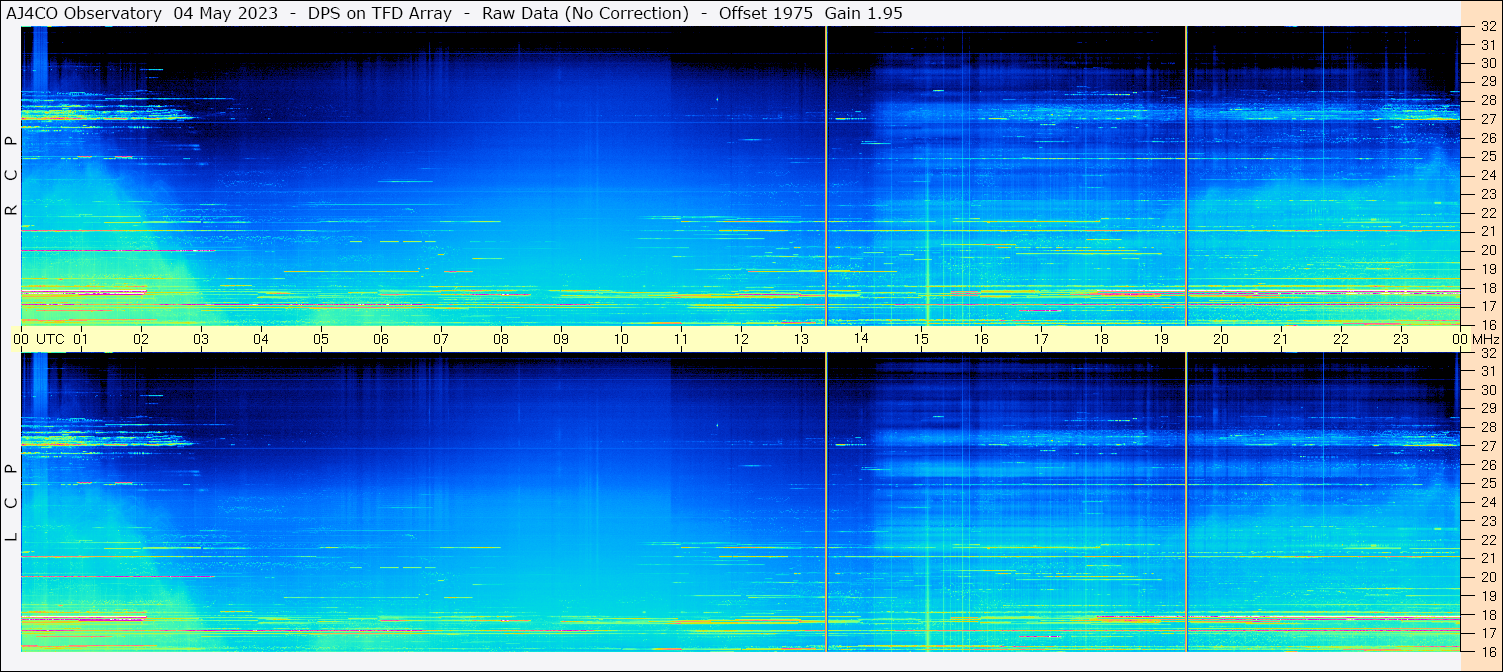The height and width of the screenshot is (672, 1503).
Task: Click the 19 MHz label beside LCP panel
Action: pyautogui.click(x=1488, y=596)
